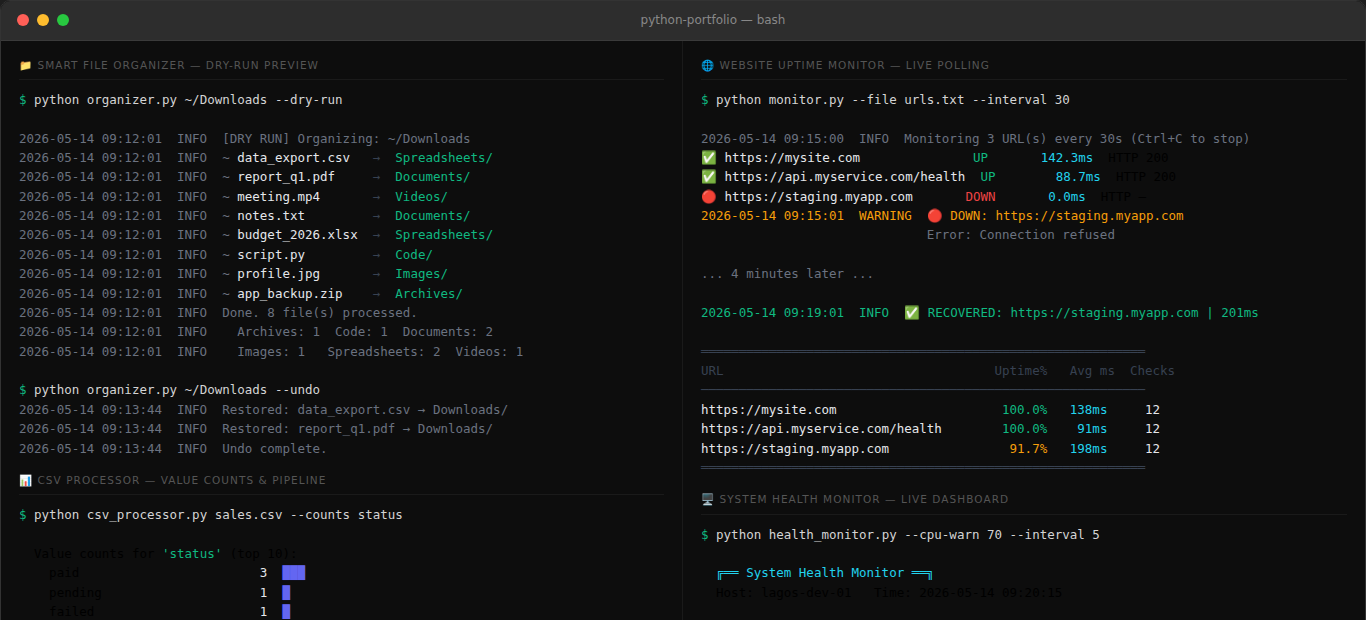The width and height of the screenshot is (1366, 620).
Task: Click the red DOWN status label
Action: click(981, 197)
